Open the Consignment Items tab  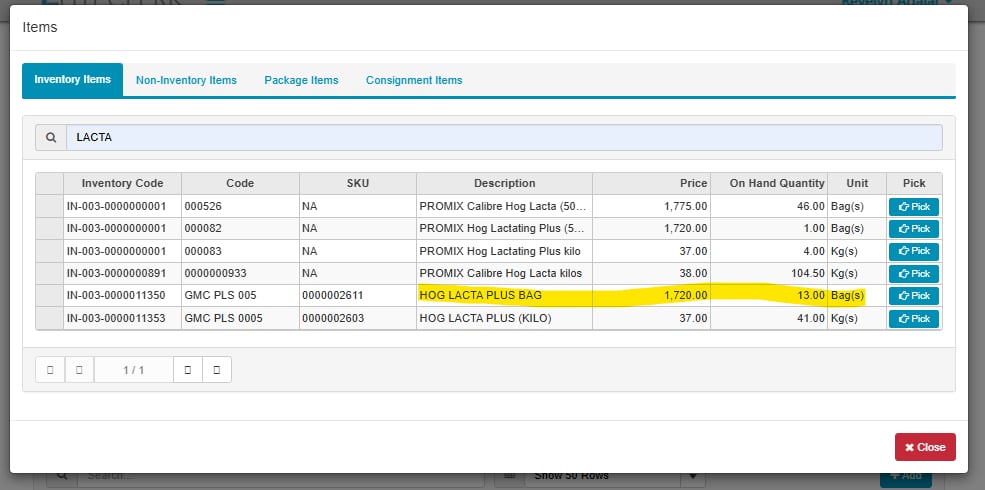pos(414,80)
